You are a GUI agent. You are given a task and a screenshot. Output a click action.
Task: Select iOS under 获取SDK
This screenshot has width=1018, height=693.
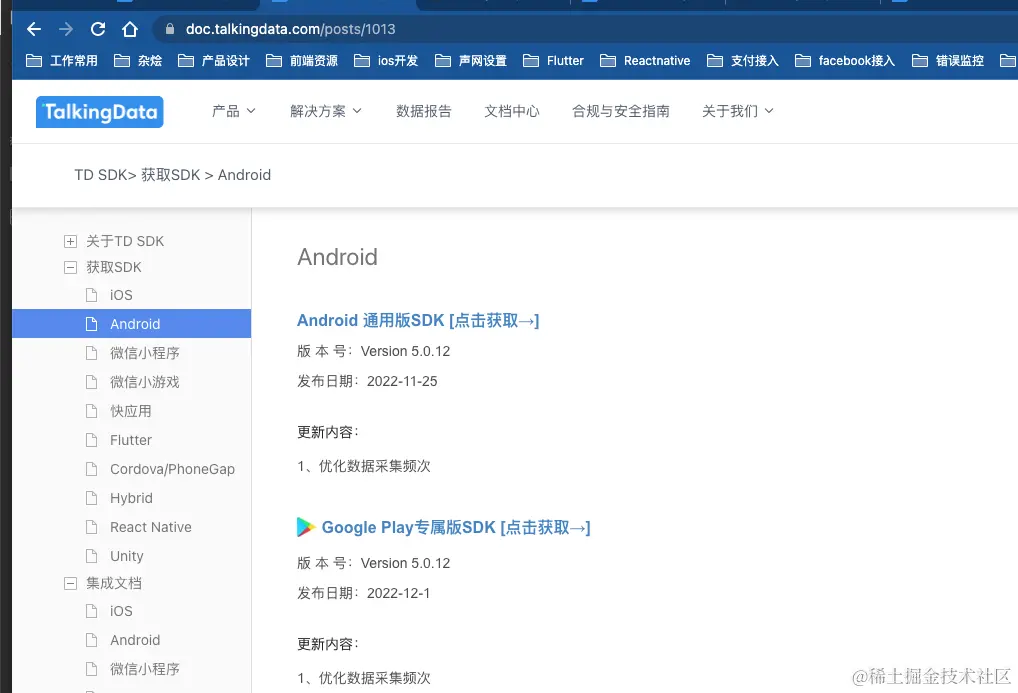(121, 295)
